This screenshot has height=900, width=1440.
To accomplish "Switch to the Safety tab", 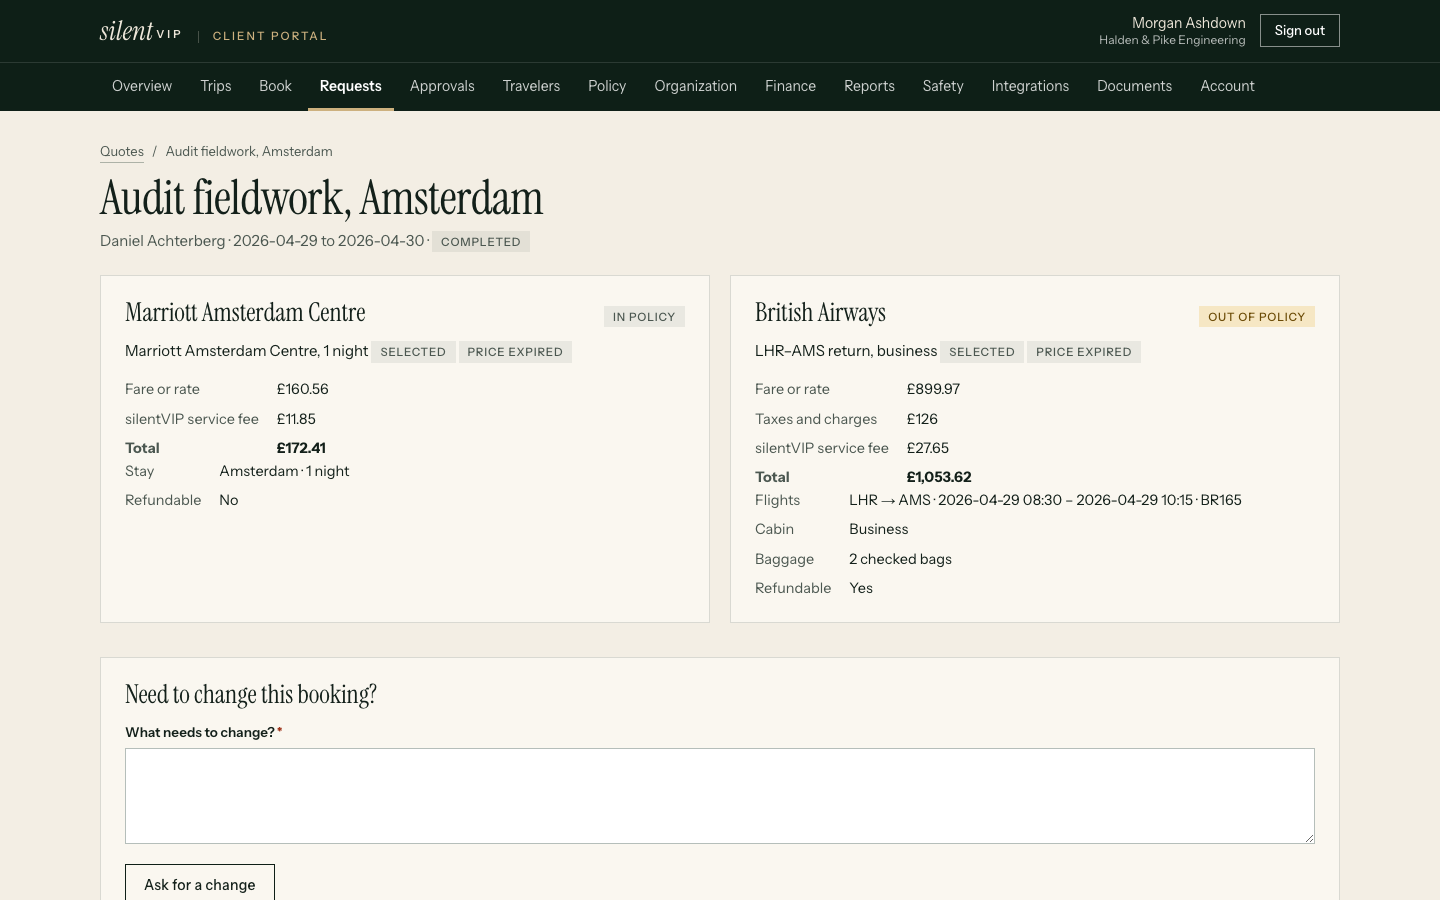I will 943,86.
